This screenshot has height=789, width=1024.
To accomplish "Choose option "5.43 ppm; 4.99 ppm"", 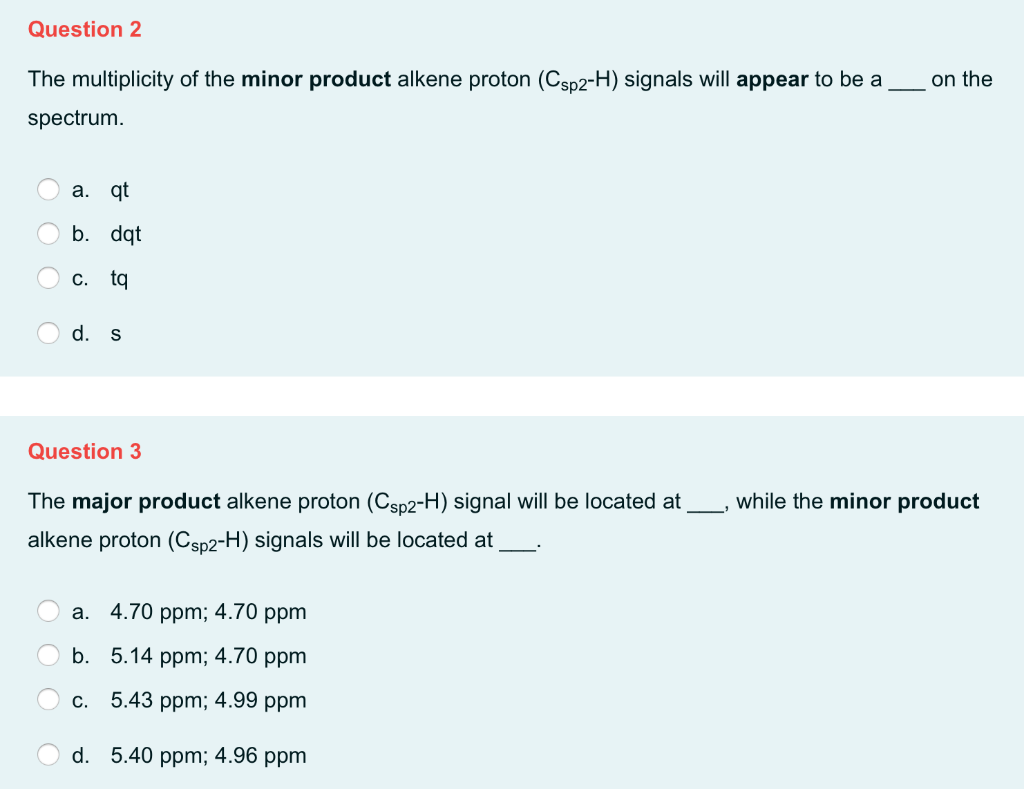I will (x=48, y=699).
